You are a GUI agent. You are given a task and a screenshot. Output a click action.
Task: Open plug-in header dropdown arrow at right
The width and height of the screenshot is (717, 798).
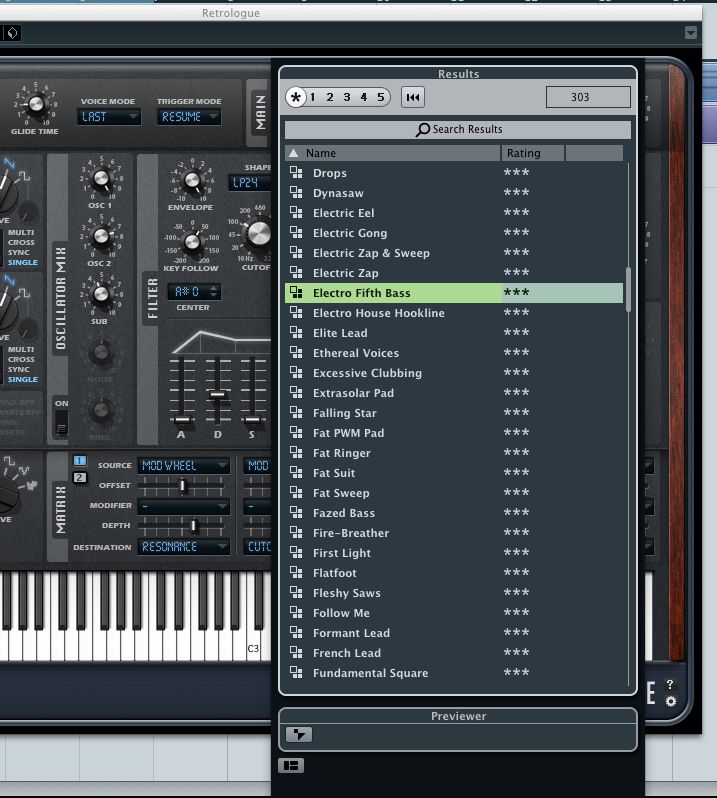(691, 33)
